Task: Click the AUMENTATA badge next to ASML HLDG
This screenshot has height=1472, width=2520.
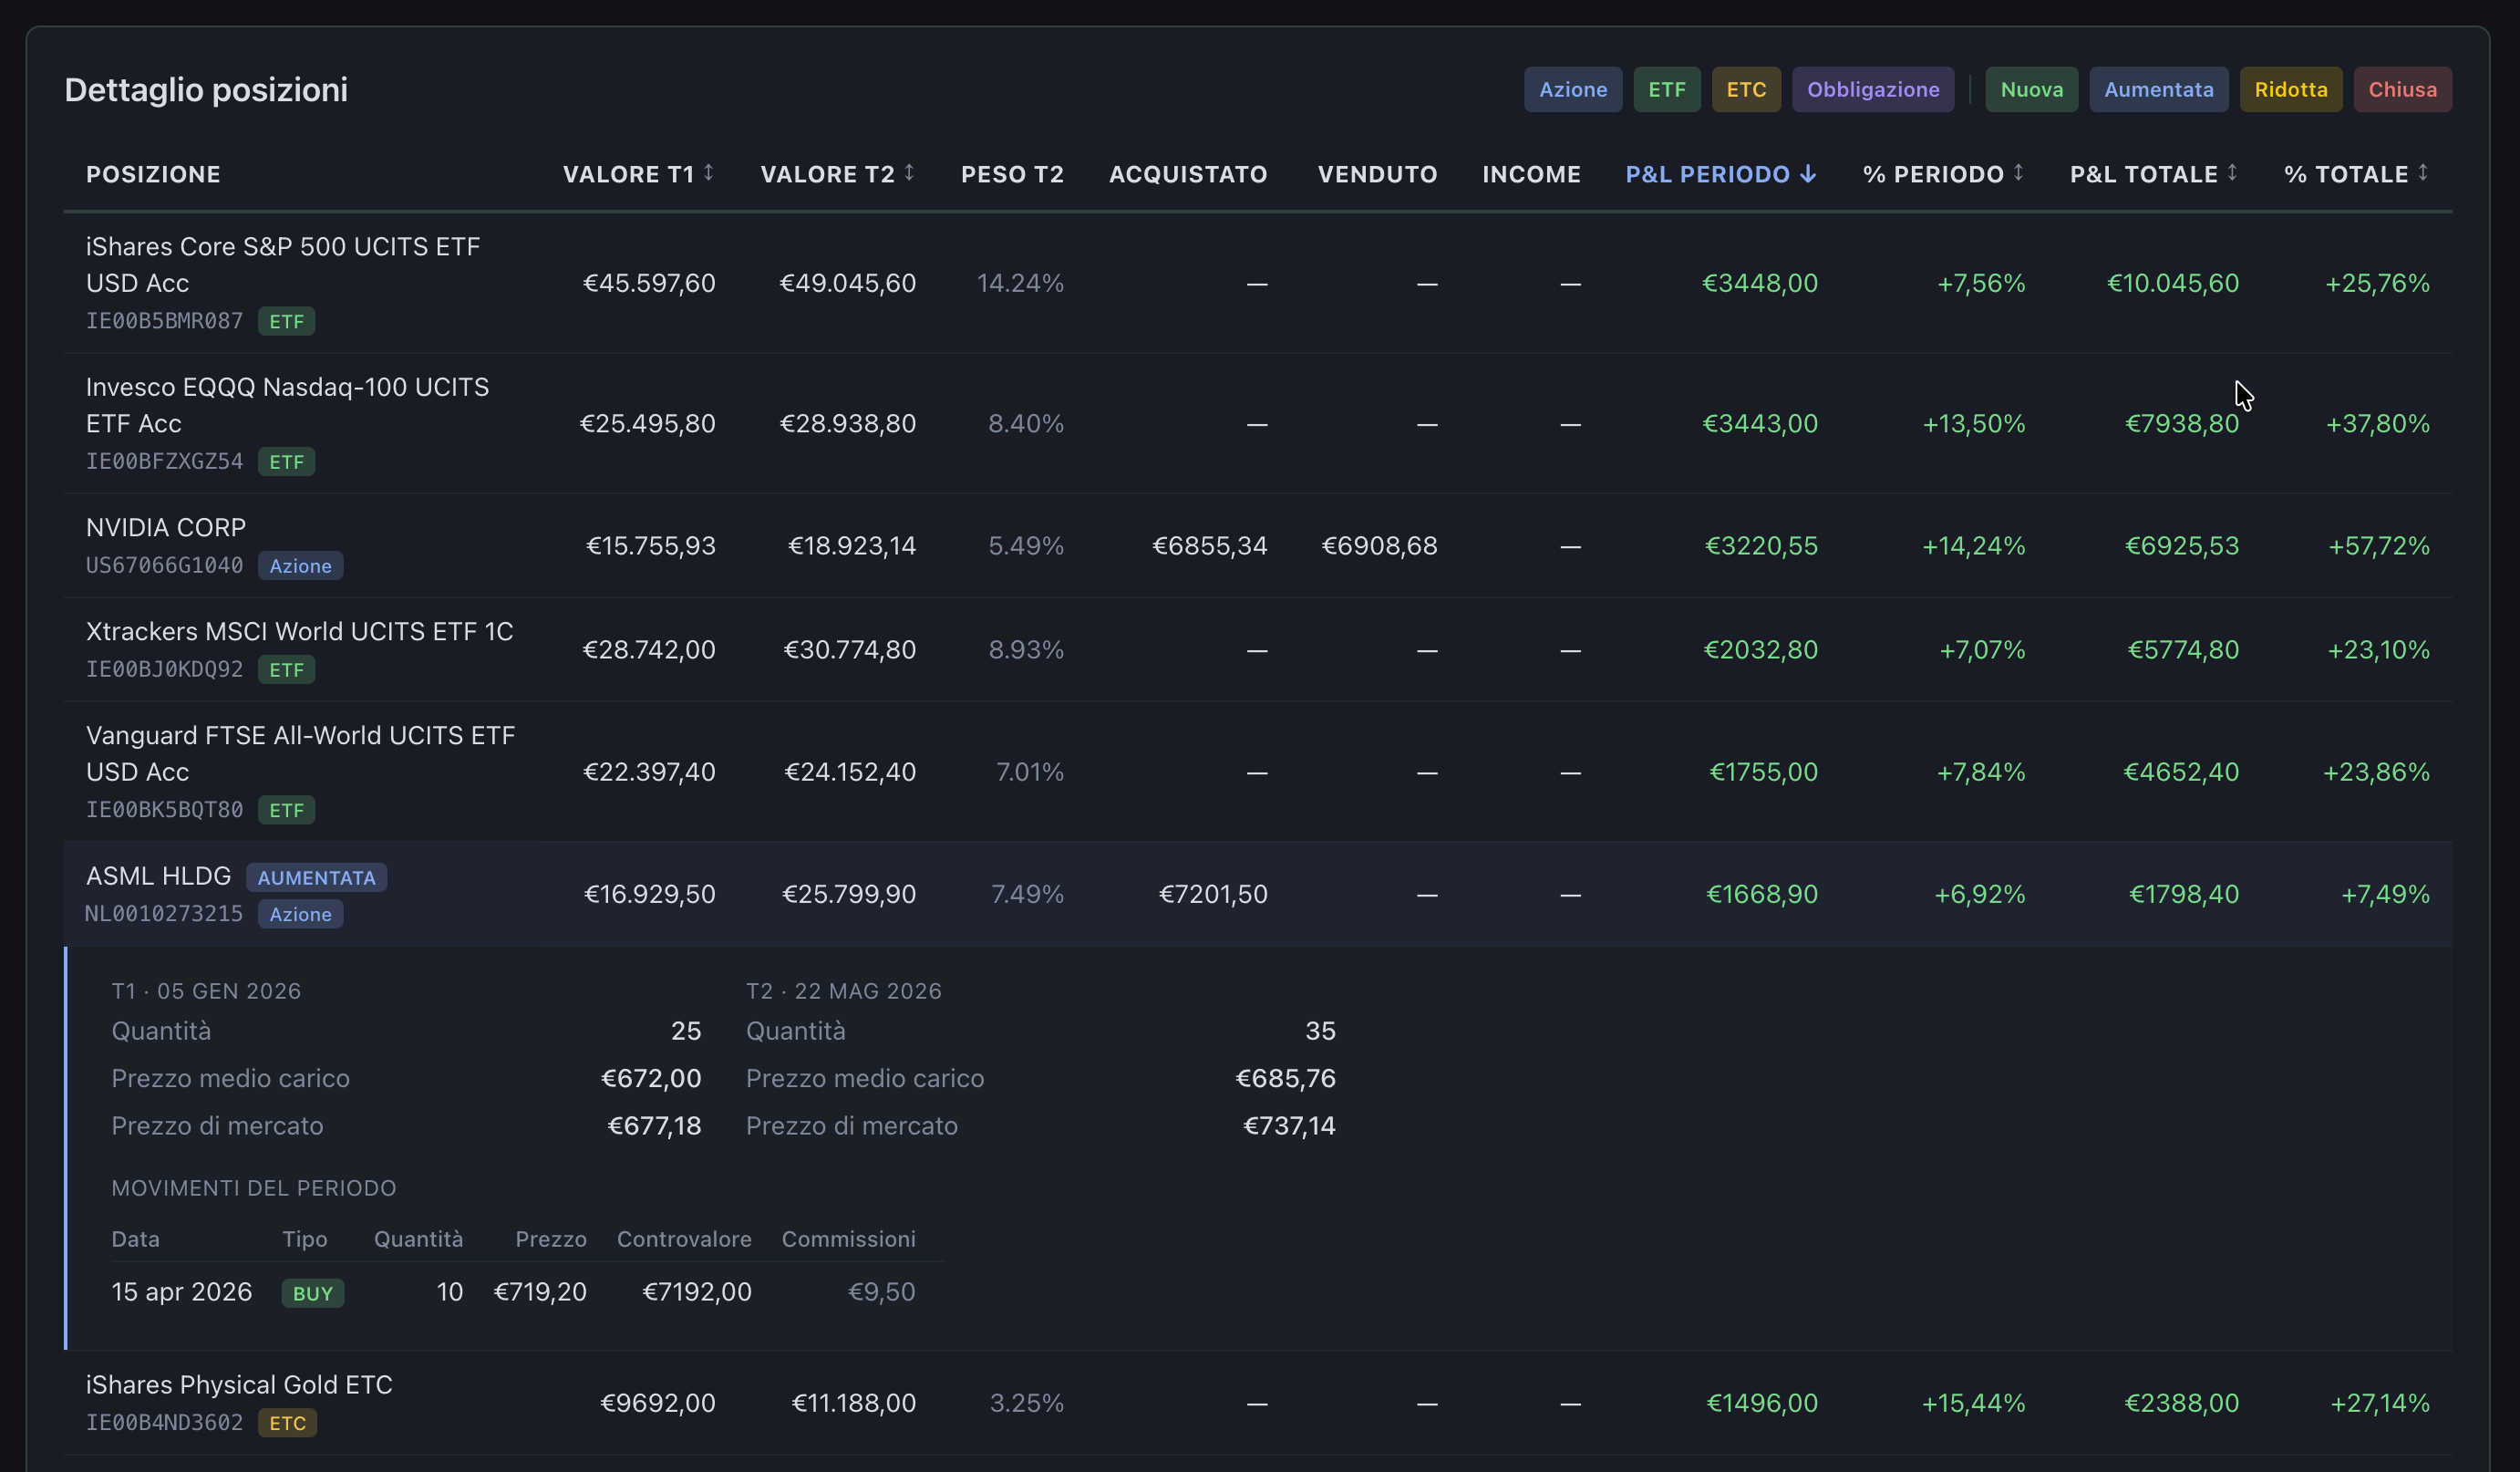Action: [317, 877]
